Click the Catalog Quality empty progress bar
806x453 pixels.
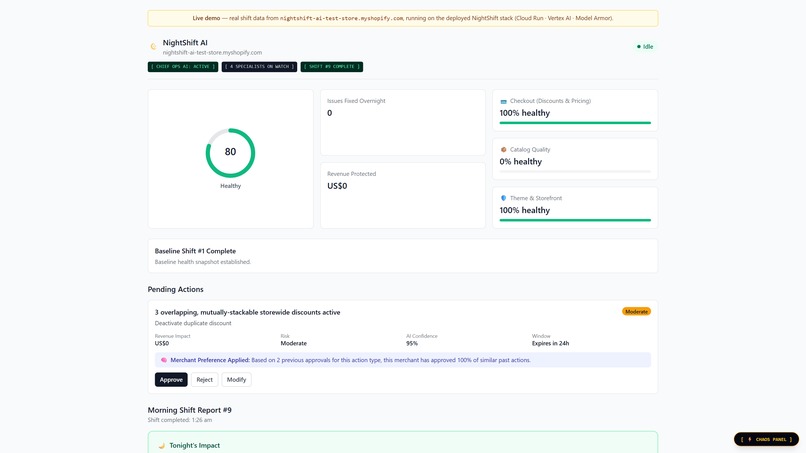[575, 171]
